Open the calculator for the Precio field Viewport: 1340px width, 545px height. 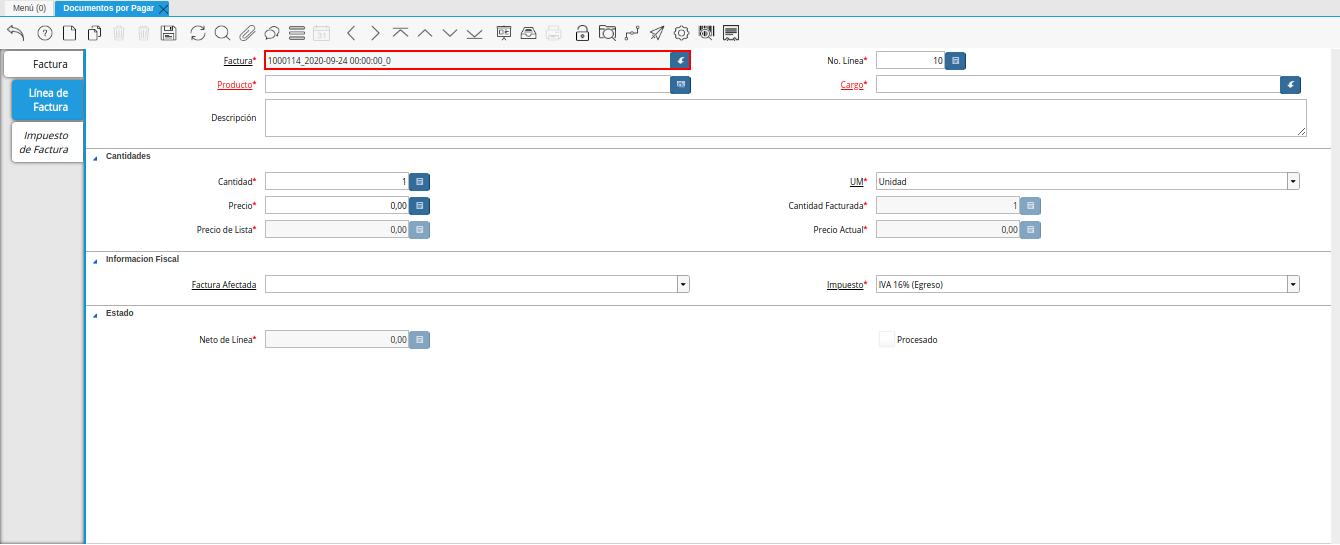point(420,206)
